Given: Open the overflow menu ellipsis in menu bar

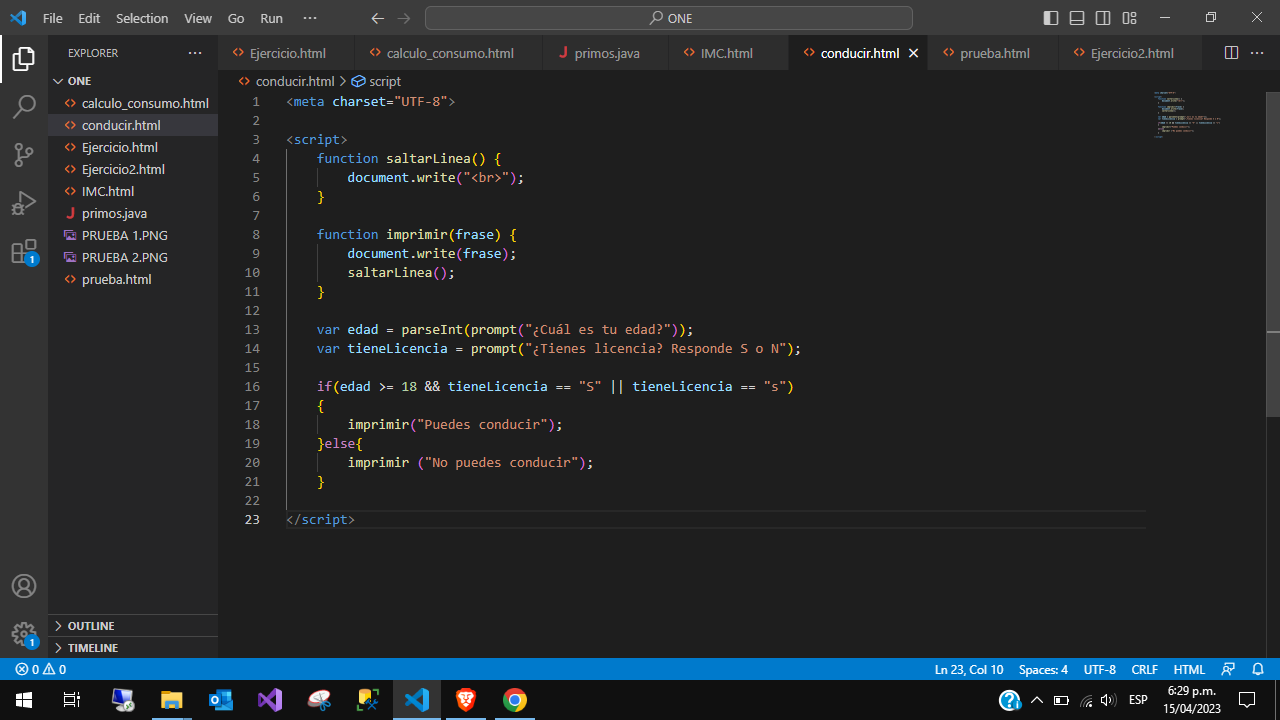Looking at the screenshot, I should click(309, 18).
